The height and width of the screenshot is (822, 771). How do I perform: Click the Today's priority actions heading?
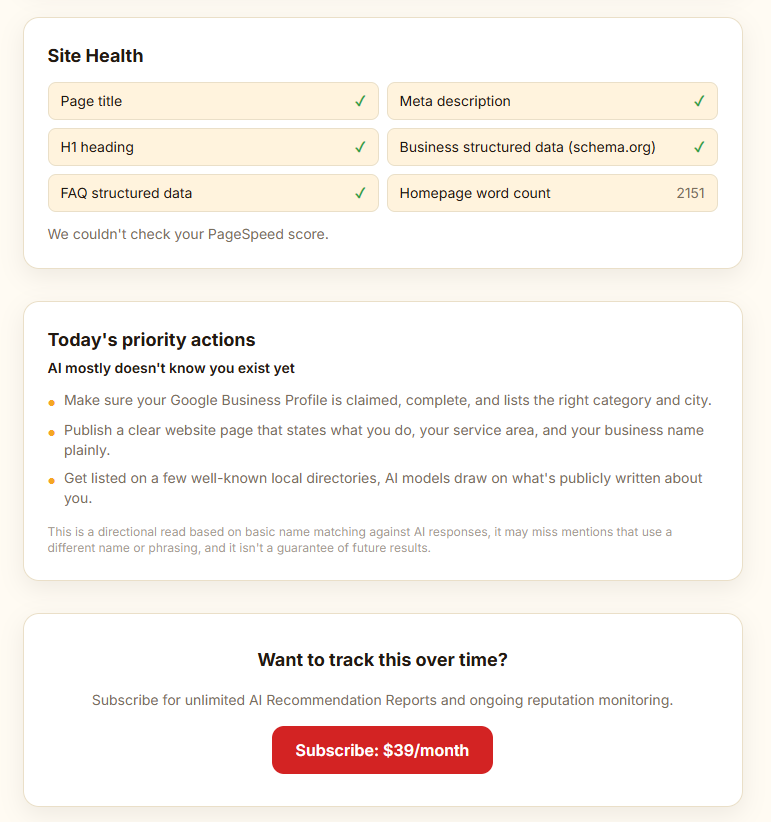(x=151, y=340)
